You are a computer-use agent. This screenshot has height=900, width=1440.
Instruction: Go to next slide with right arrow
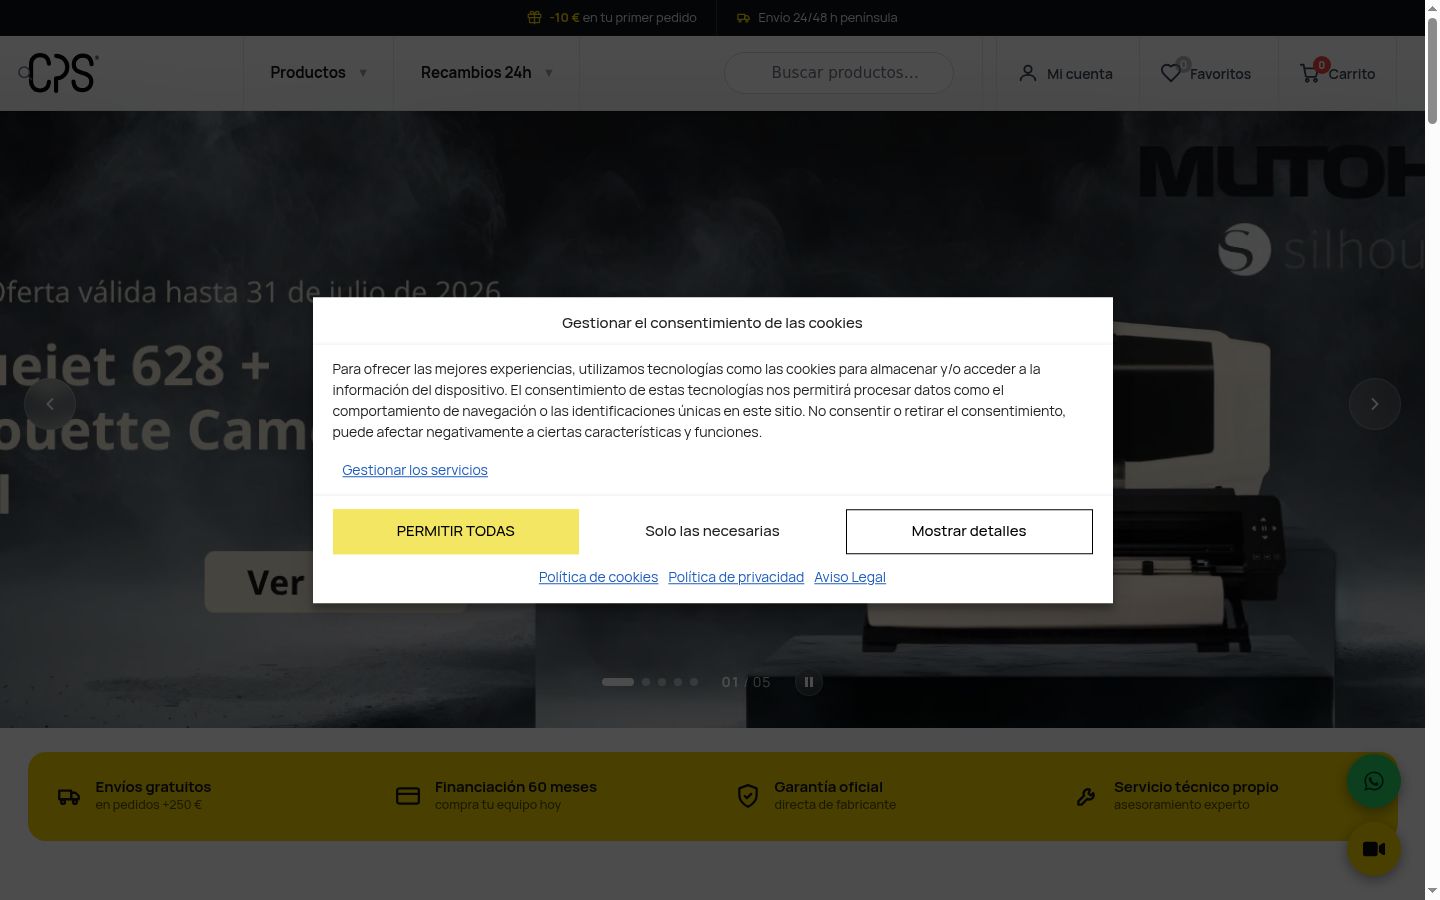1375,404
